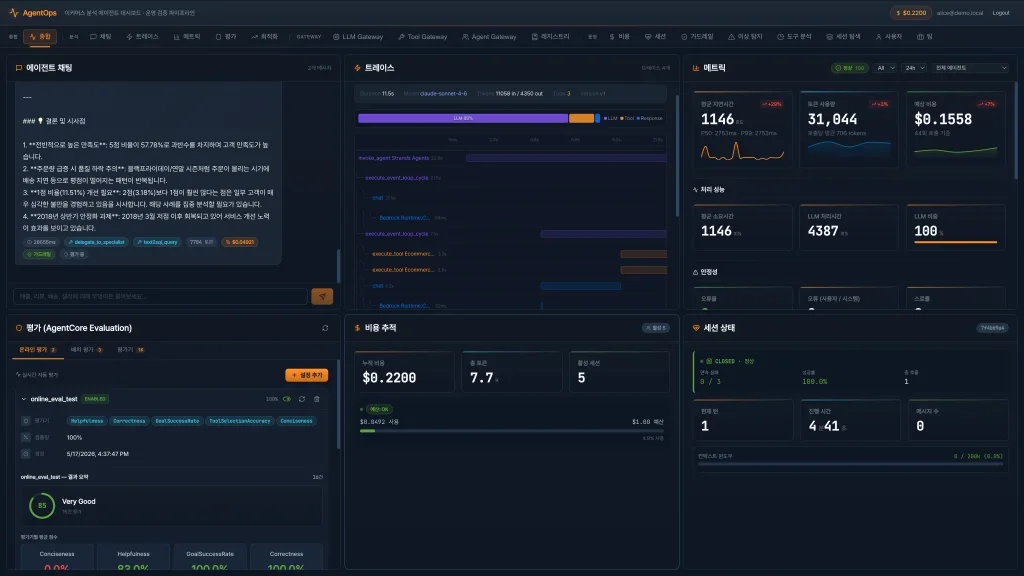Switch to the evaluators tab with count 16
The height and width of the screenshot is (576, 1024).
coord(131,350)
